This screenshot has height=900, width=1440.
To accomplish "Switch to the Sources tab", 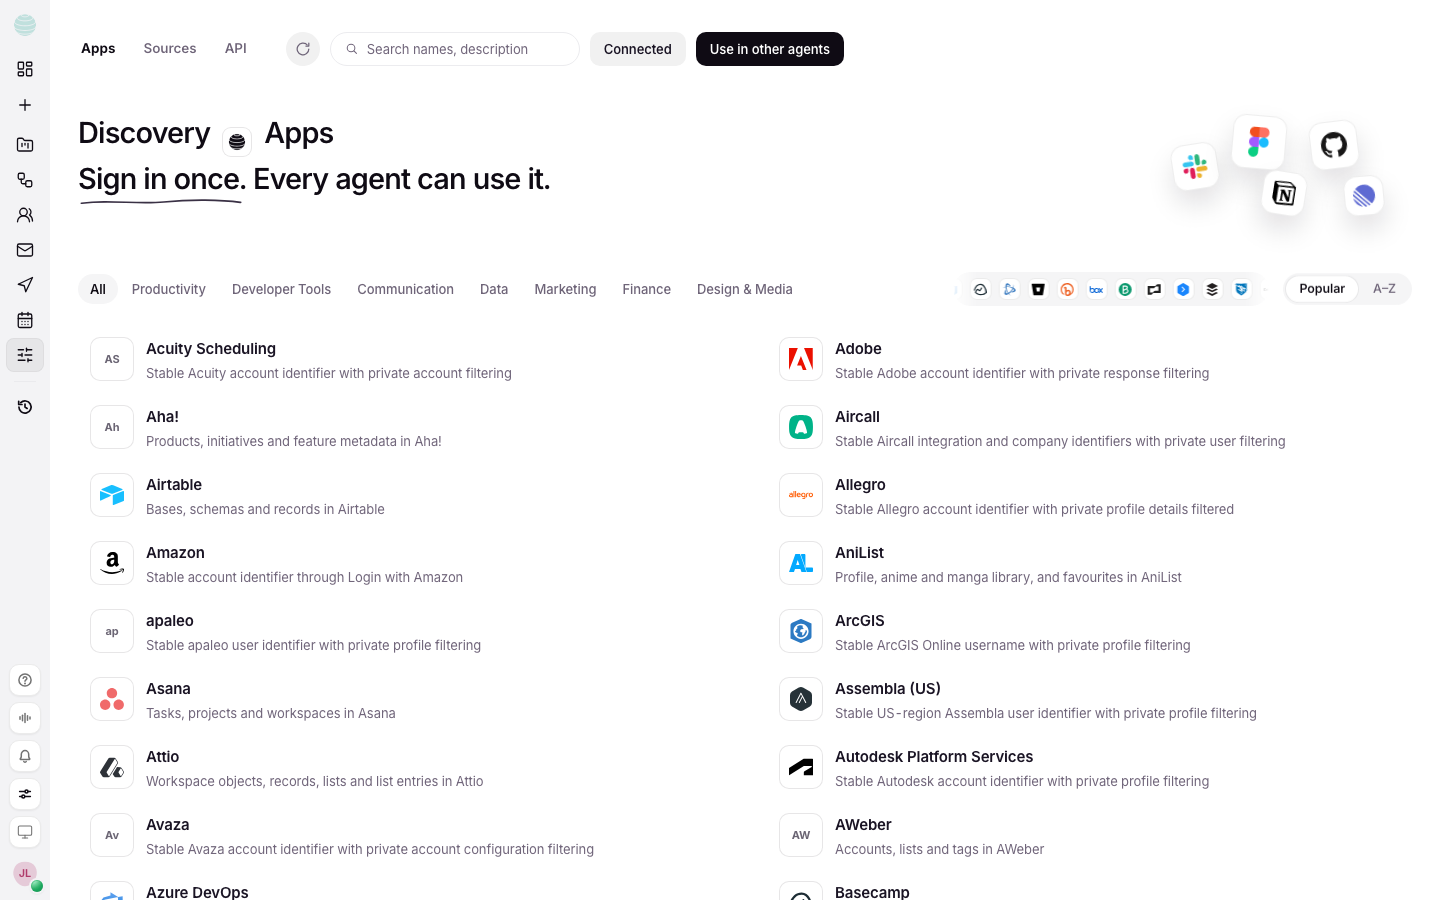I will 170,48.
